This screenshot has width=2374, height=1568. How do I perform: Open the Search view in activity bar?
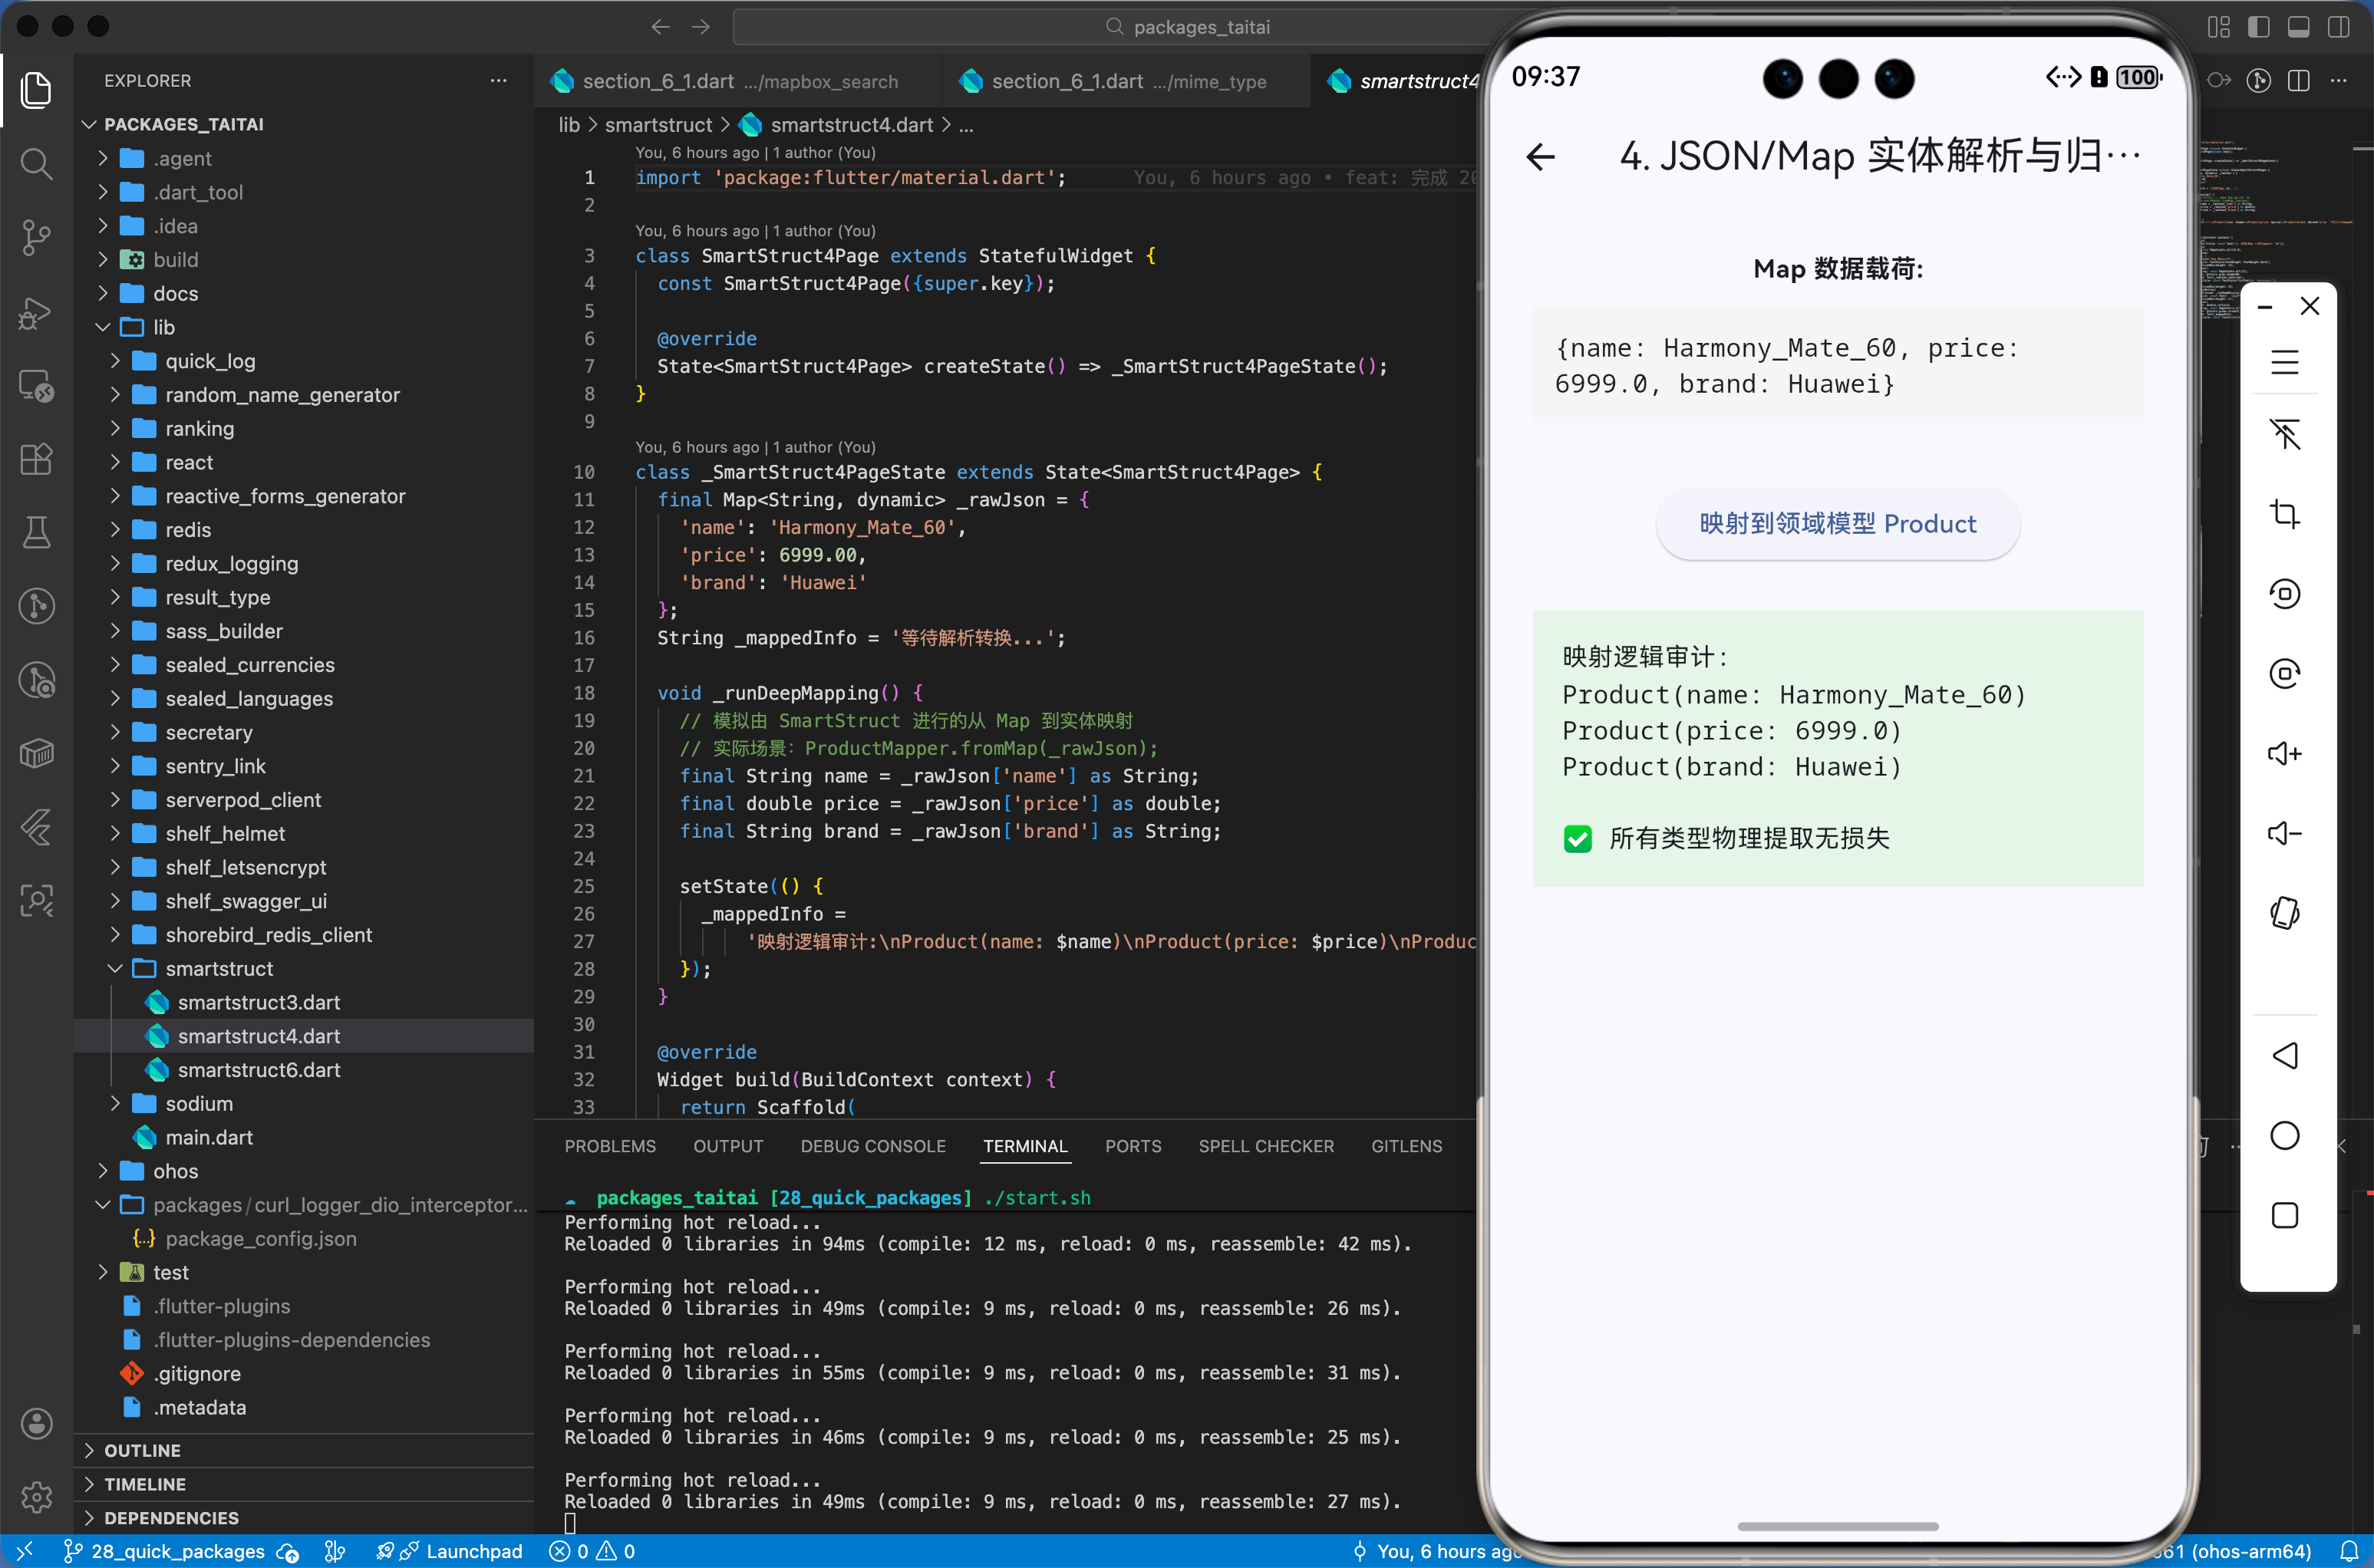pyautogui.click(x=36, y=163)
